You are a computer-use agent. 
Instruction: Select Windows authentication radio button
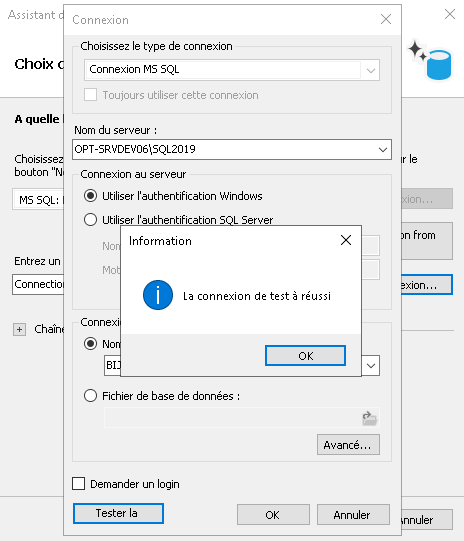pyautogui.click(x=90, y=196)
